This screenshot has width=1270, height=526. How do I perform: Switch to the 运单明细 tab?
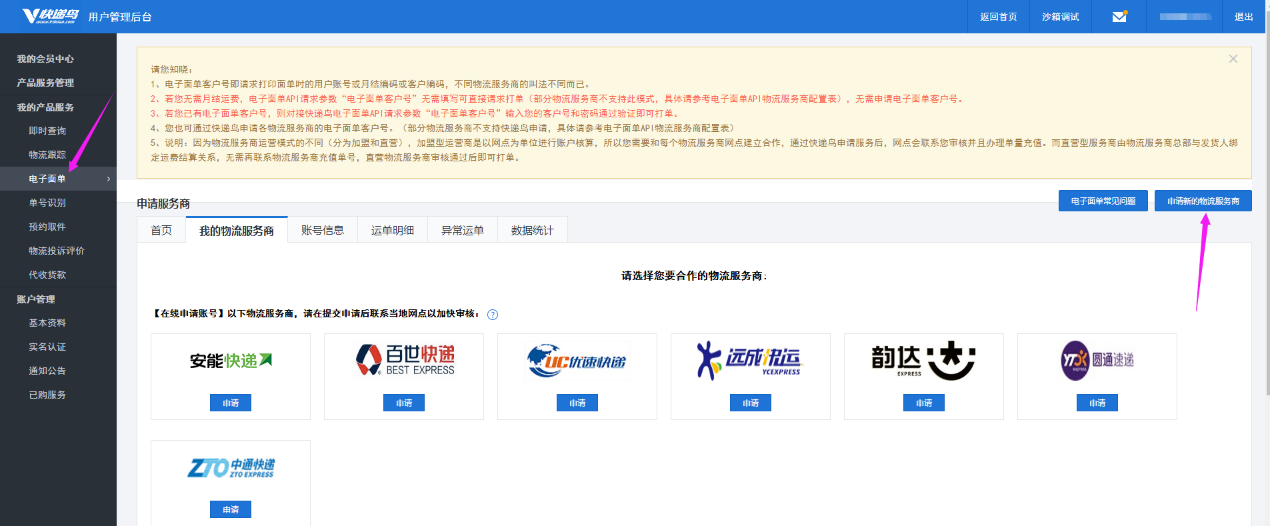[x=392, y=230]
